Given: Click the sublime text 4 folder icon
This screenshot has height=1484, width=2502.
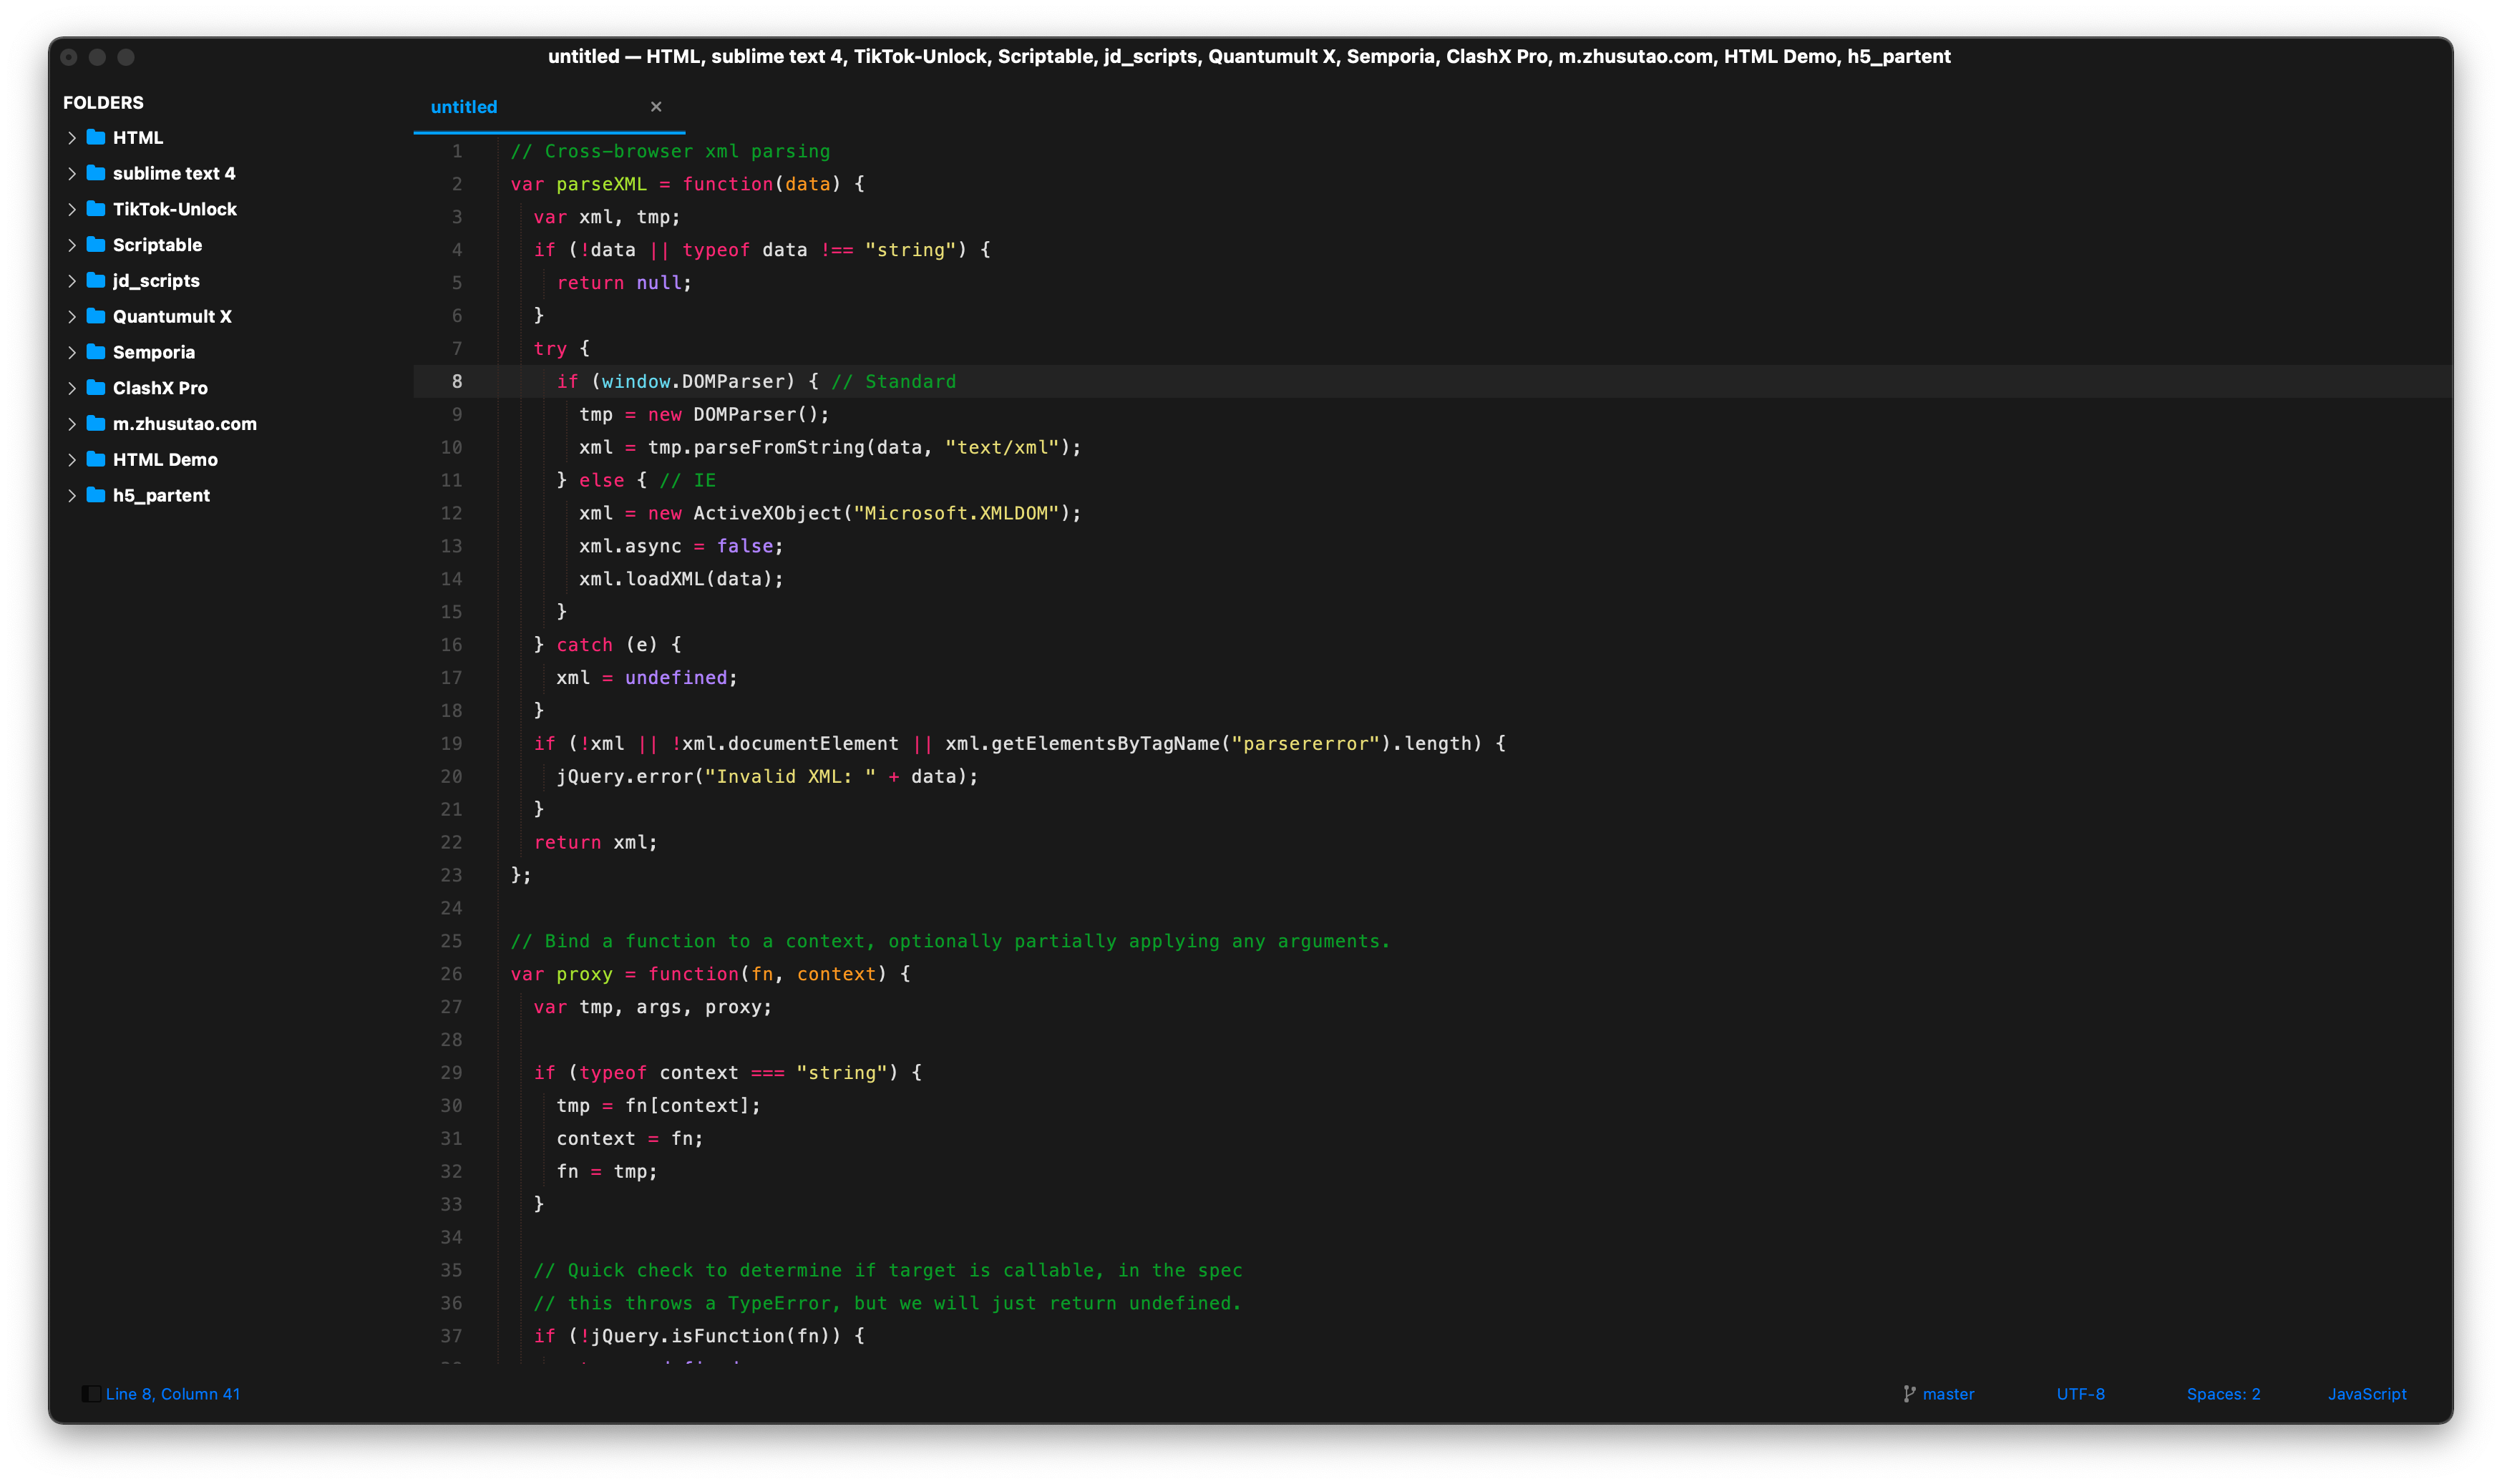Looking at the screenshot, I should [96, 173].
